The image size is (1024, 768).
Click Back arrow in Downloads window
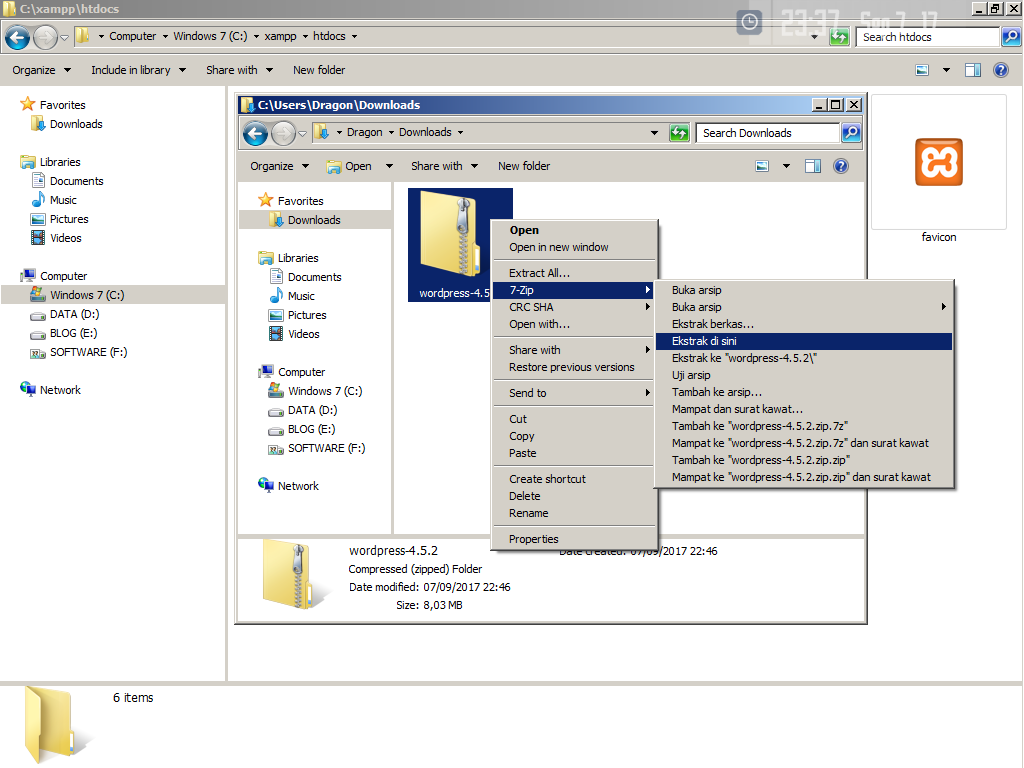pos(255,134)
